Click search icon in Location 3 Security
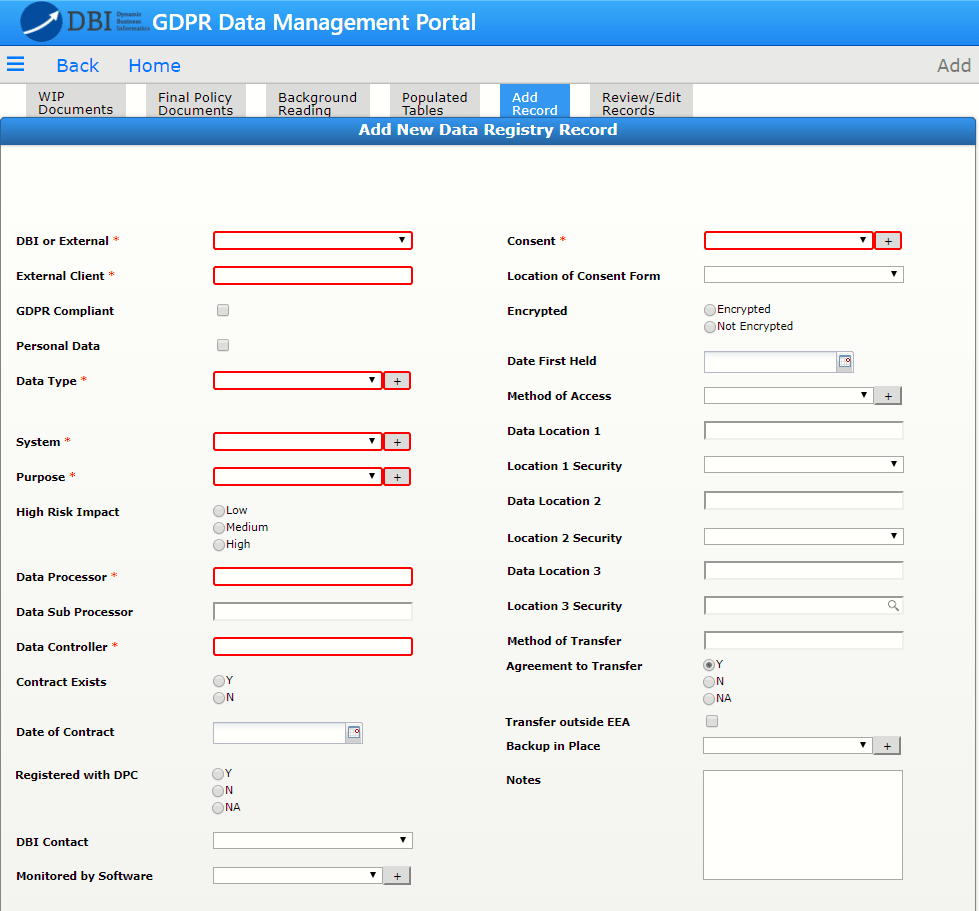The height and width of the screenshot is (911, 979). pyautogui.click(x=893, y=605)
